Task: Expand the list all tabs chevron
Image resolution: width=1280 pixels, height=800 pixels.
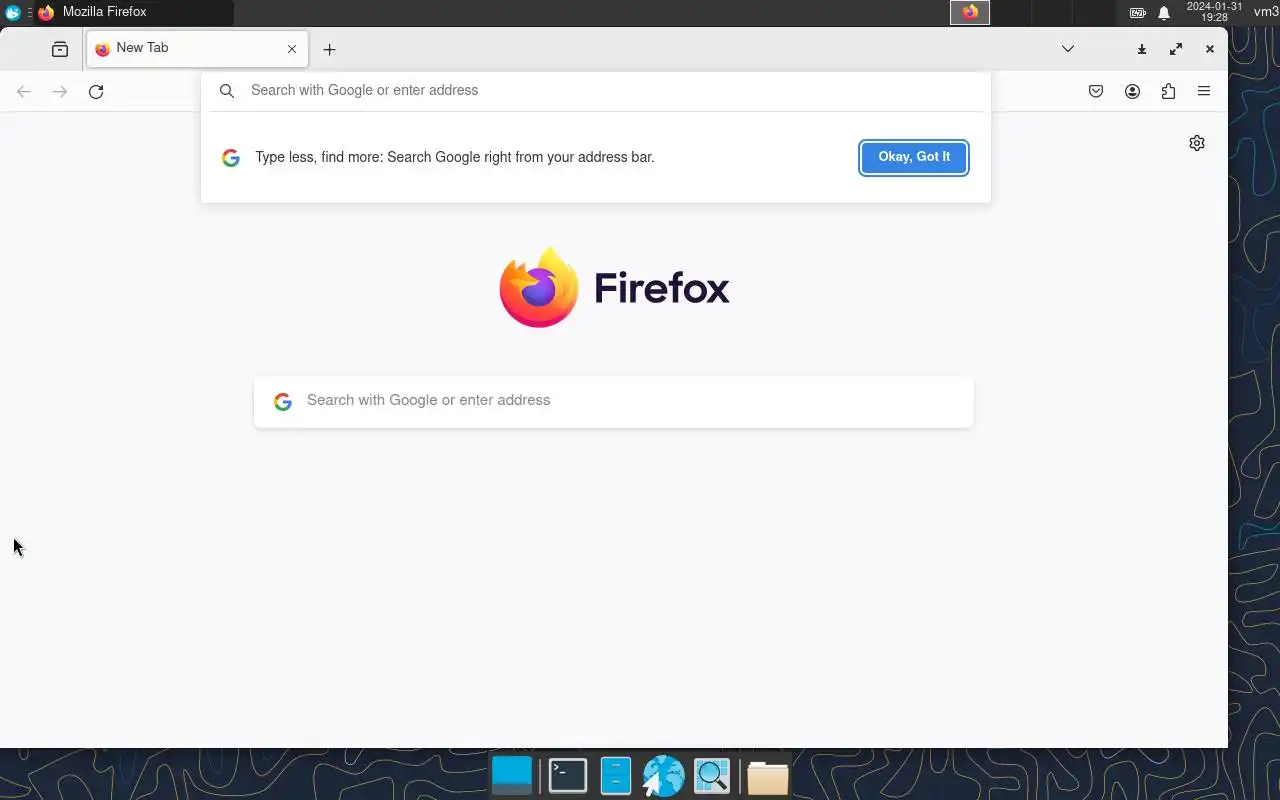Action: [1068, 49]
